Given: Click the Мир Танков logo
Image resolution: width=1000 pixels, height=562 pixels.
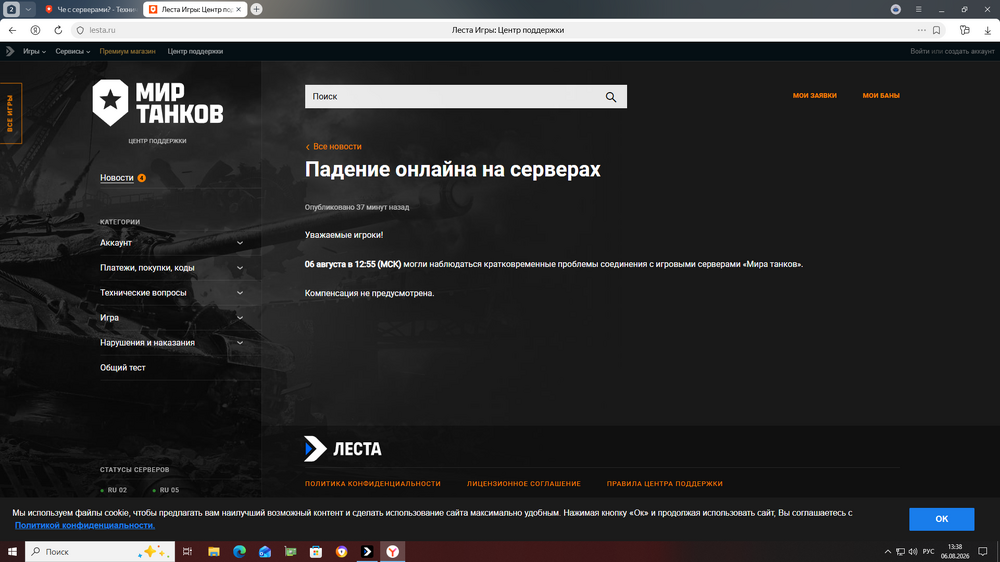Looking at the screenshot, I should [x=158, y=103].
